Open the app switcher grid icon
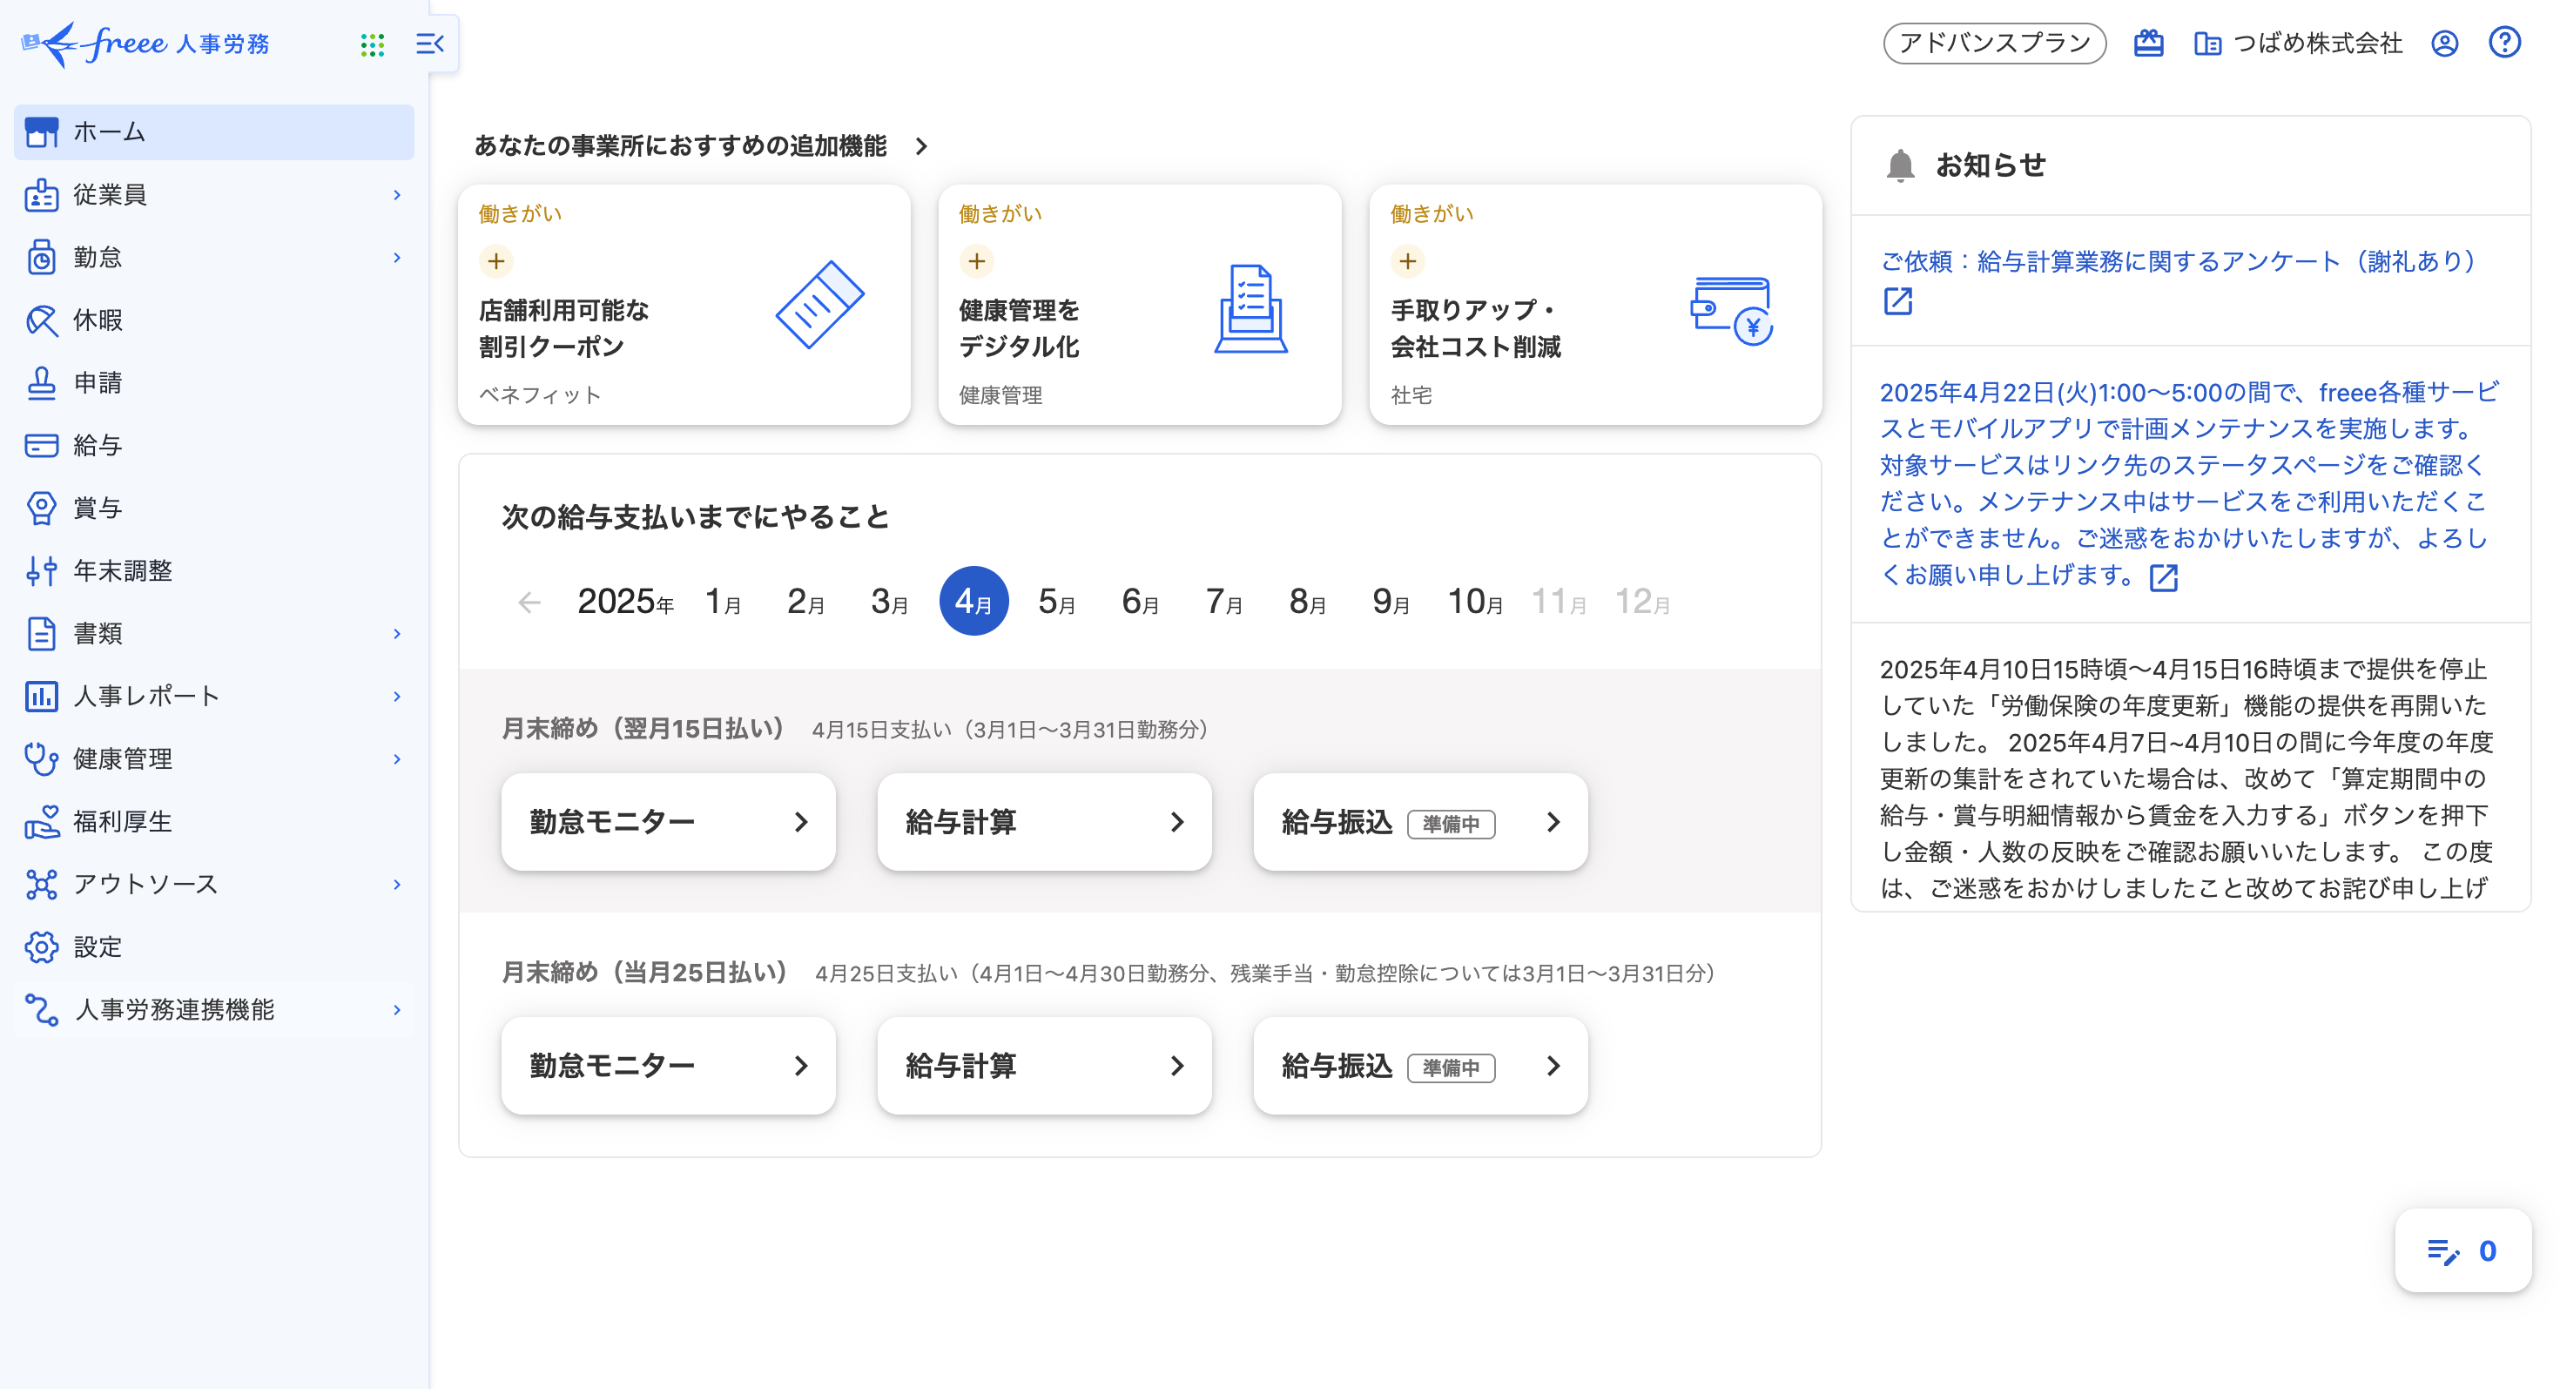The image size is (2559, 1389). click(x=372, y=44)
